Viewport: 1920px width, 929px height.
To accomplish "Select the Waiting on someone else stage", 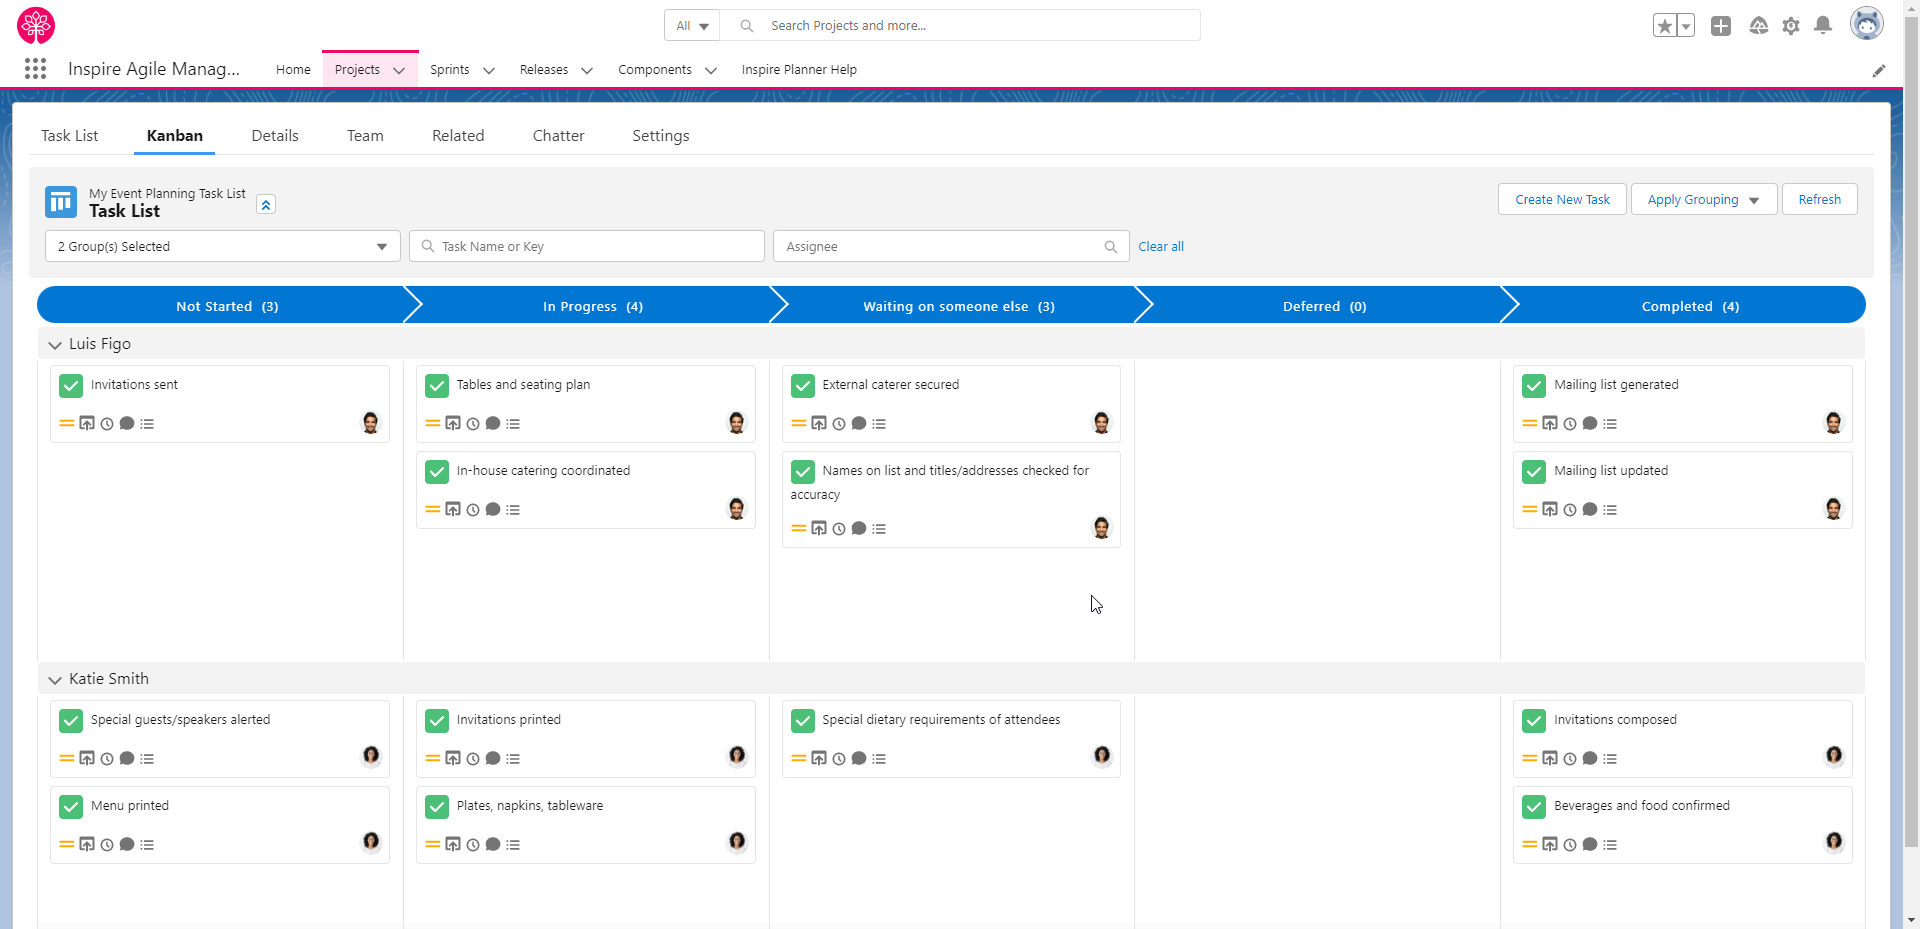I will pyautogui.click(x=958, y=307).
